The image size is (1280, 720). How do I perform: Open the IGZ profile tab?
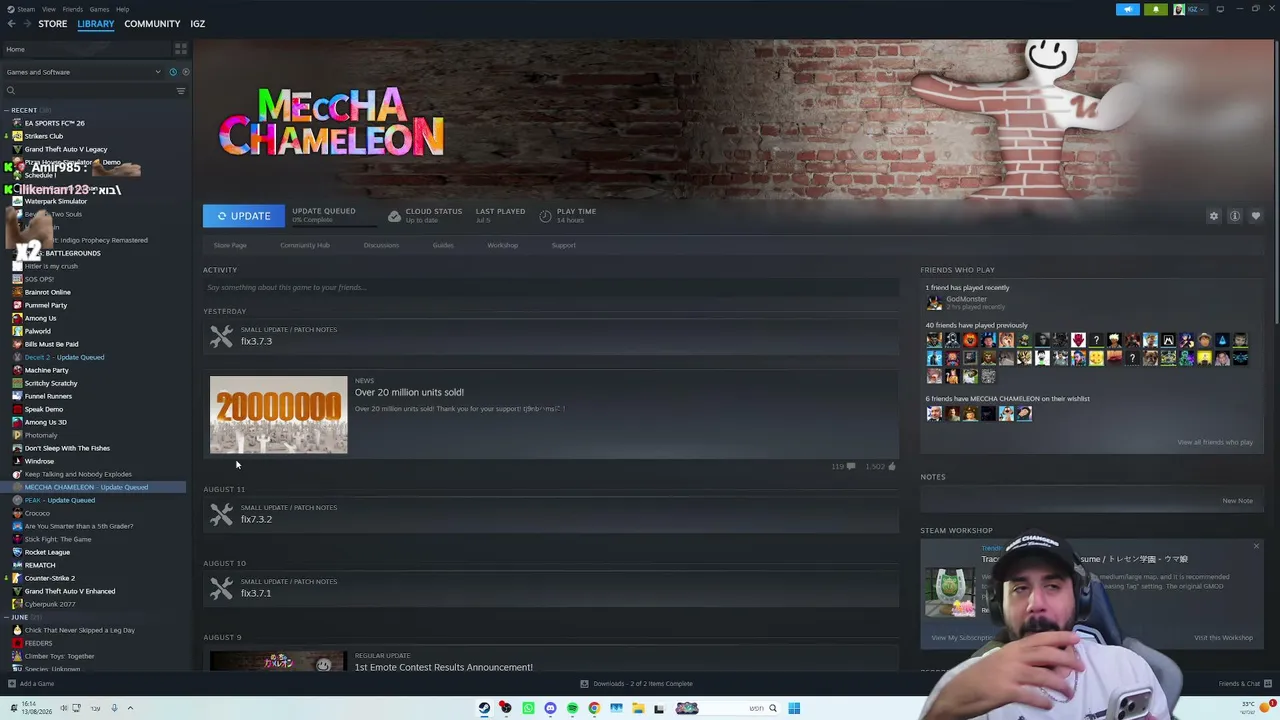pyautogui.click(x=197, y=24)
